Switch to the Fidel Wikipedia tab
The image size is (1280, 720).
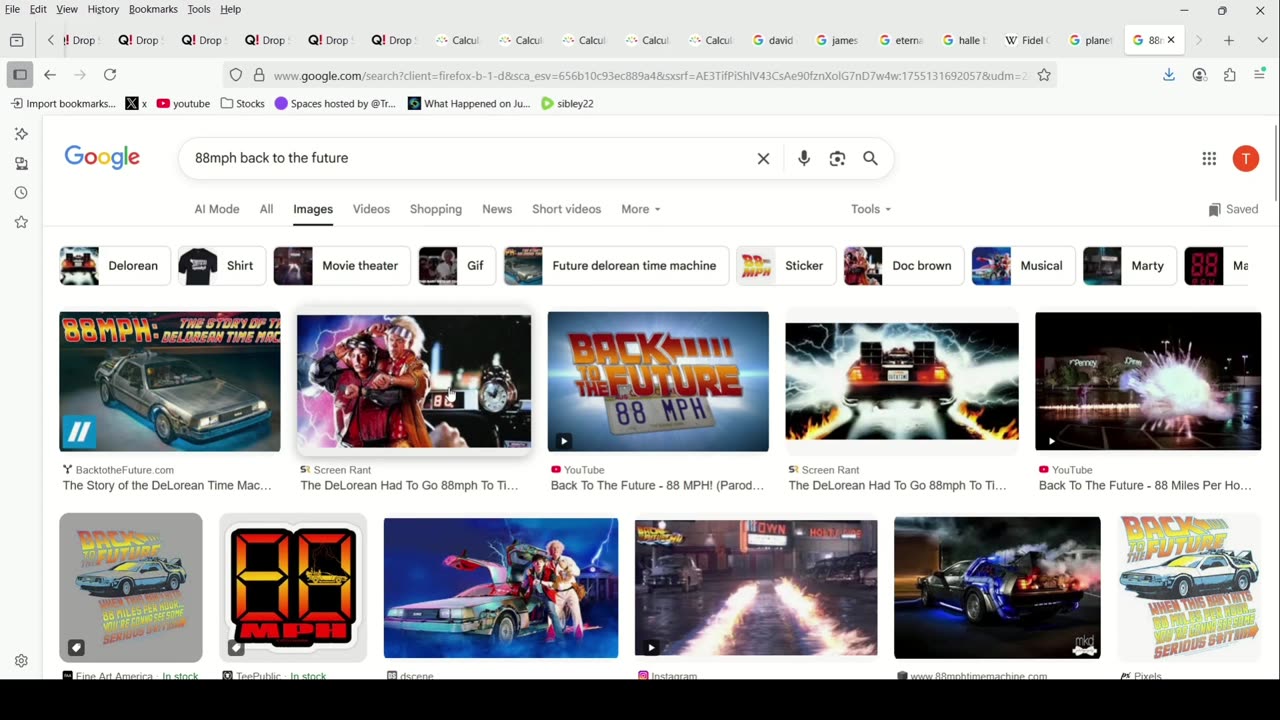pos(1027,40)
